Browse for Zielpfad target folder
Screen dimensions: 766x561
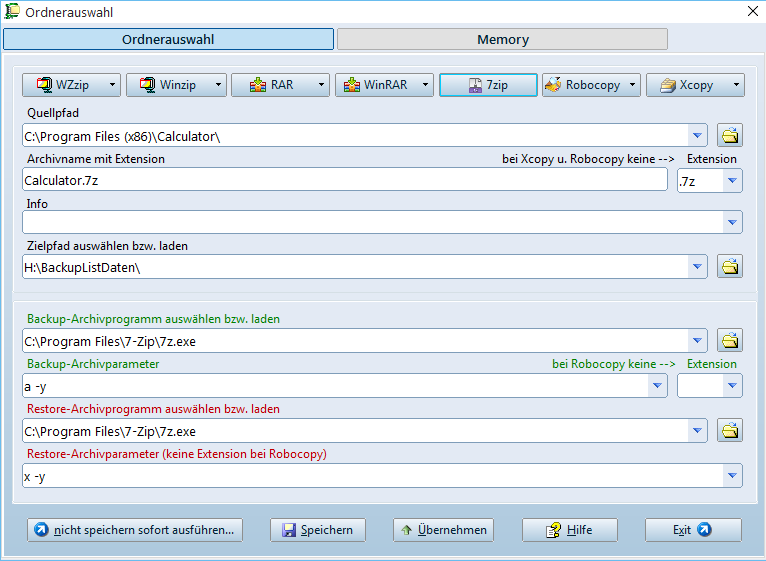(730, 266)
